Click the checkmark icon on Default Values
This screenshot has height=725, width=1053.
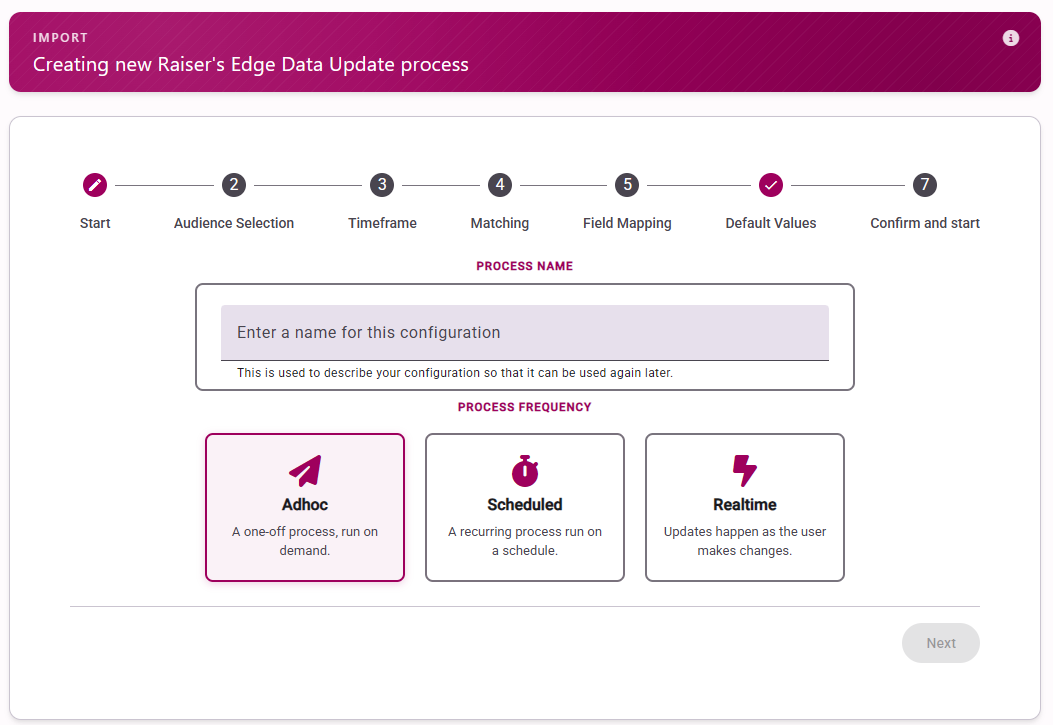pyautogui.click(x=771, y=185)
